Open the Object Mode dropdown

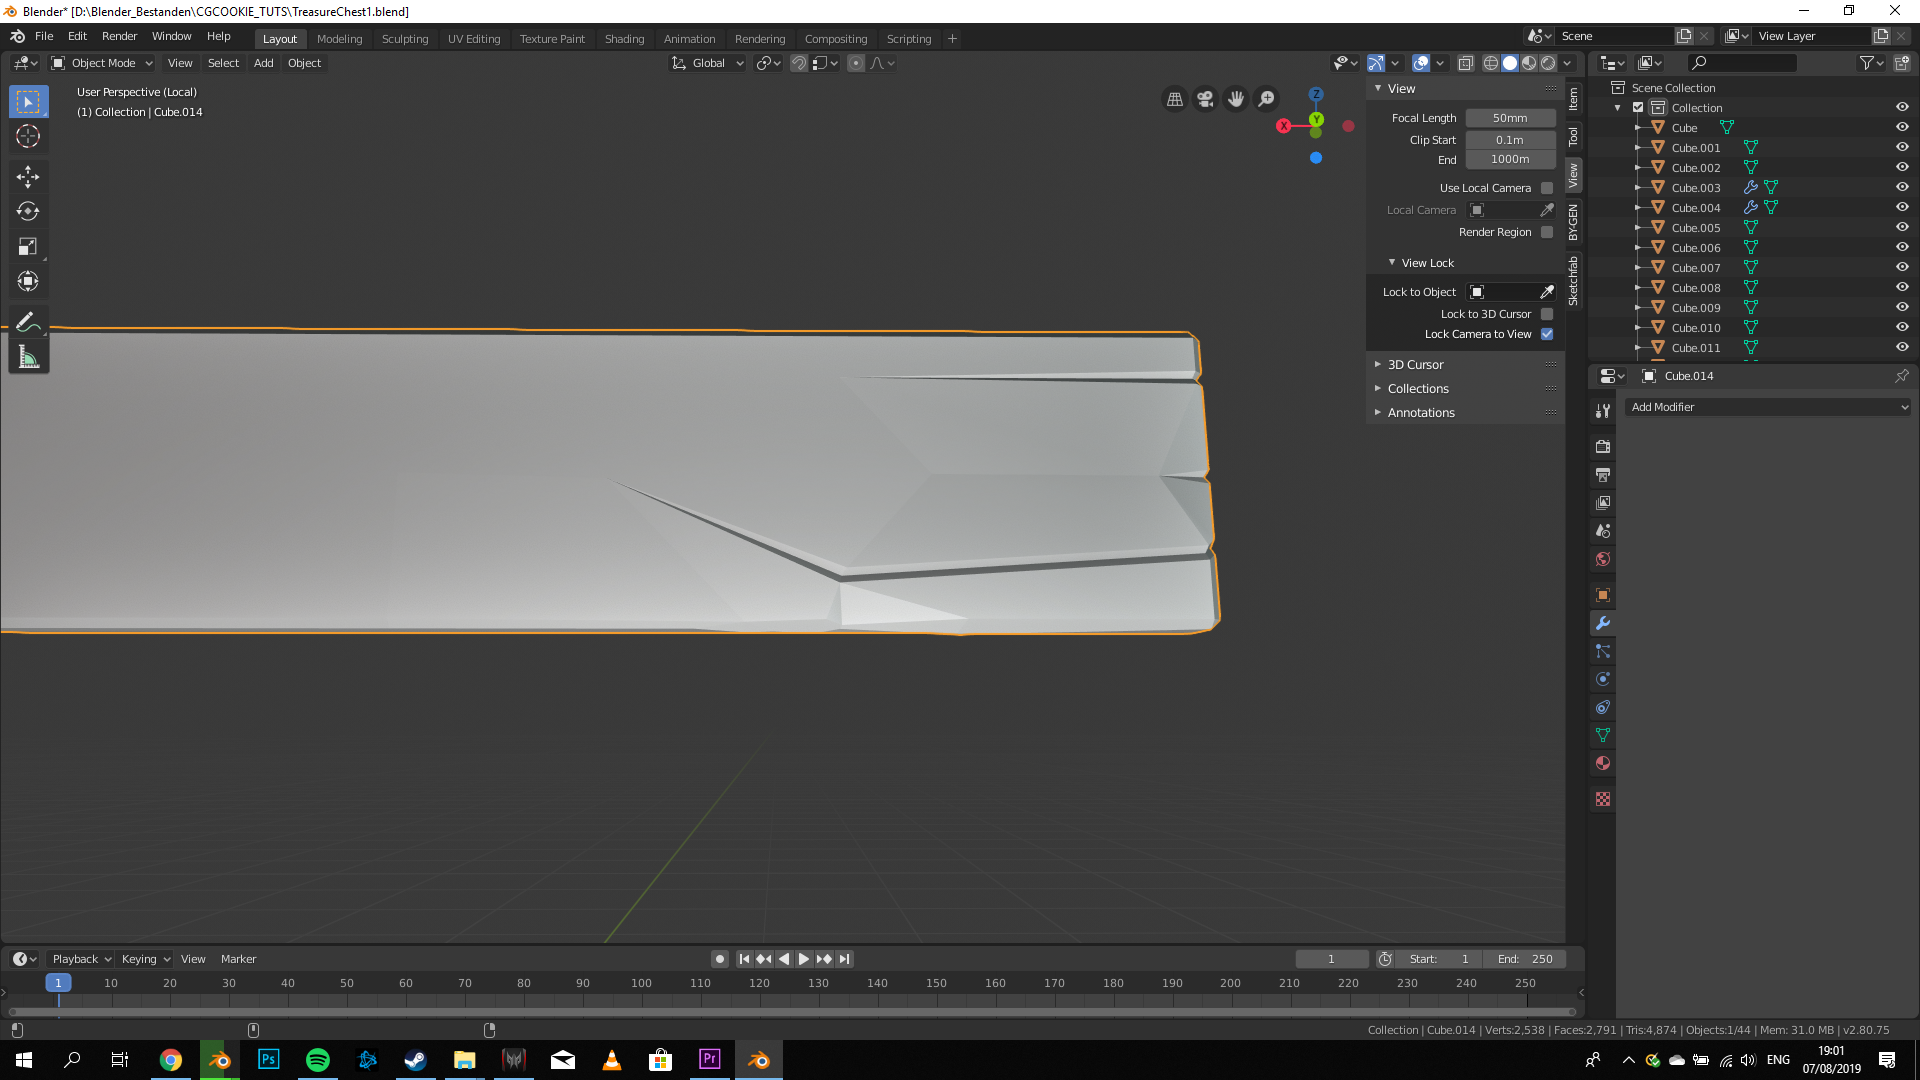102,63
